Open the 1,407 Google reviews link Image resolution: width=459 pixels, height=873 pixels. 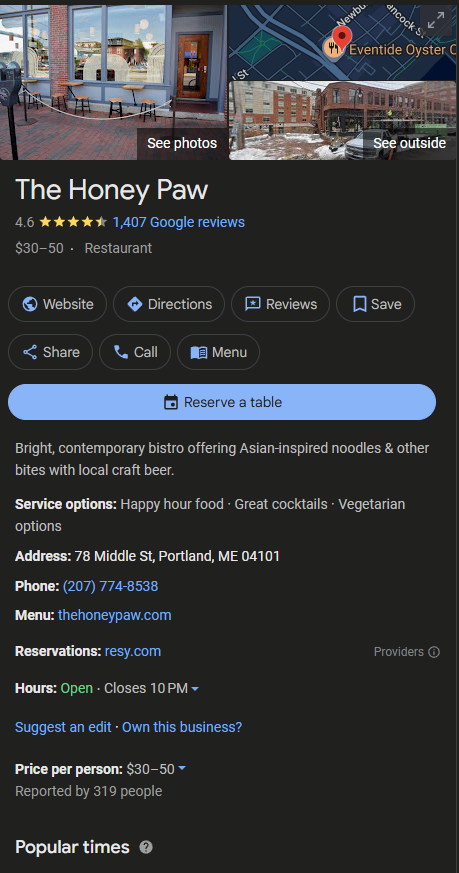click(x=178, y=222)
